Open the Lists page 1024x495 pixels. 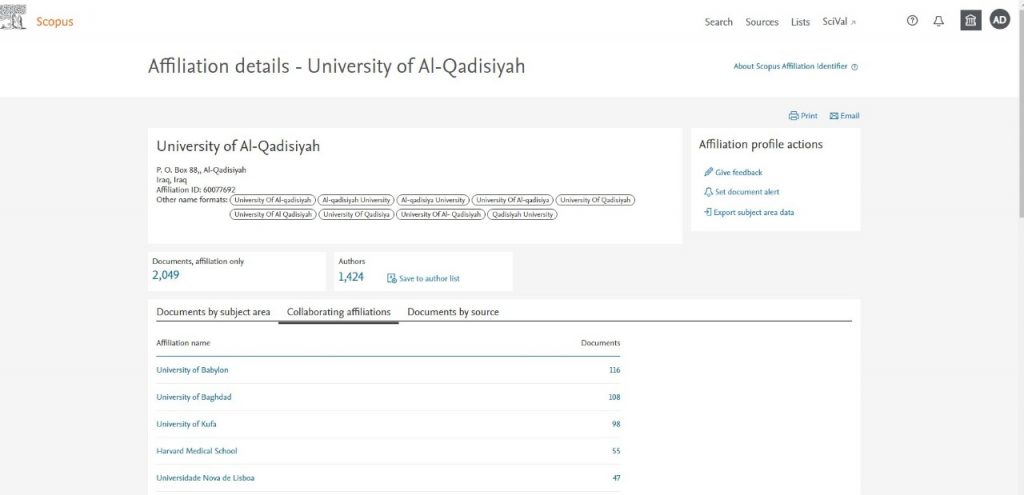point(800,22)
